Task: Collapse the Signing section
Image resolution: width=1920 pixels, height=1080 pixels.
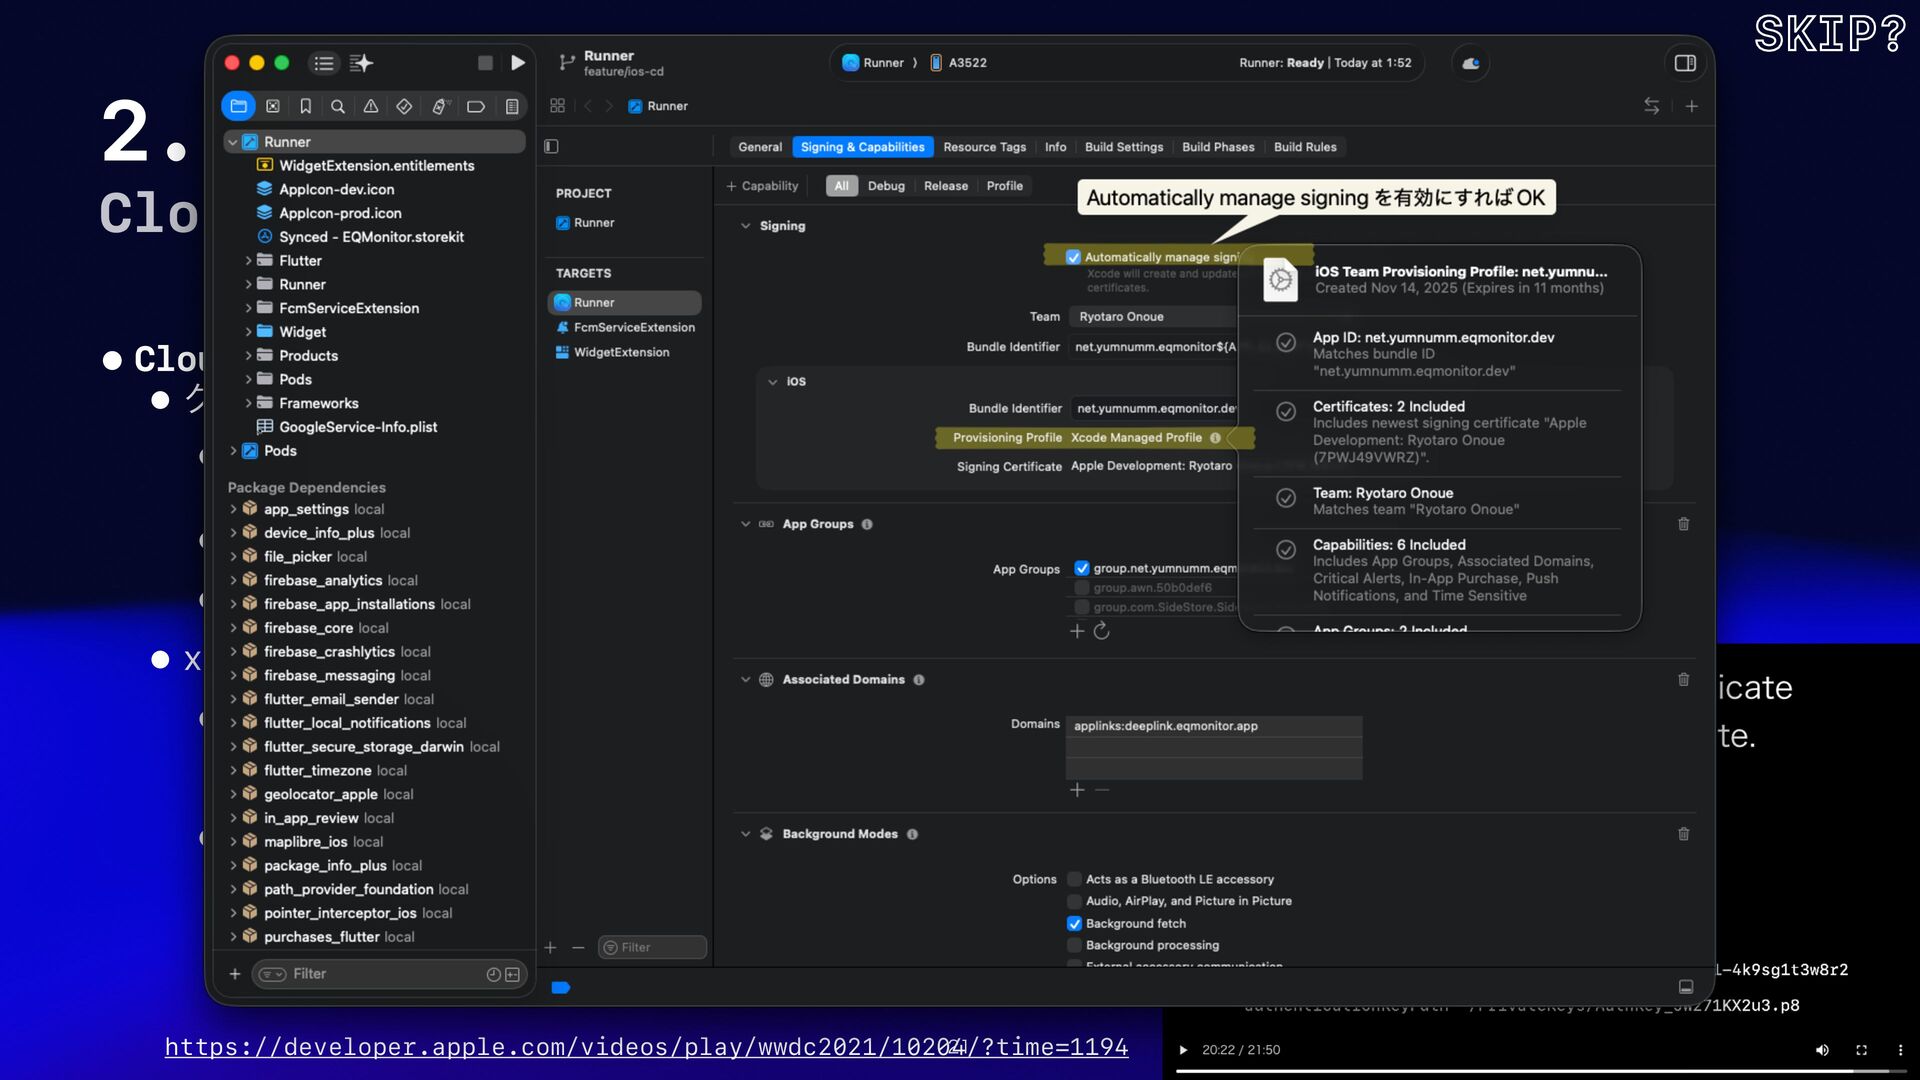Action: (745, 226)
